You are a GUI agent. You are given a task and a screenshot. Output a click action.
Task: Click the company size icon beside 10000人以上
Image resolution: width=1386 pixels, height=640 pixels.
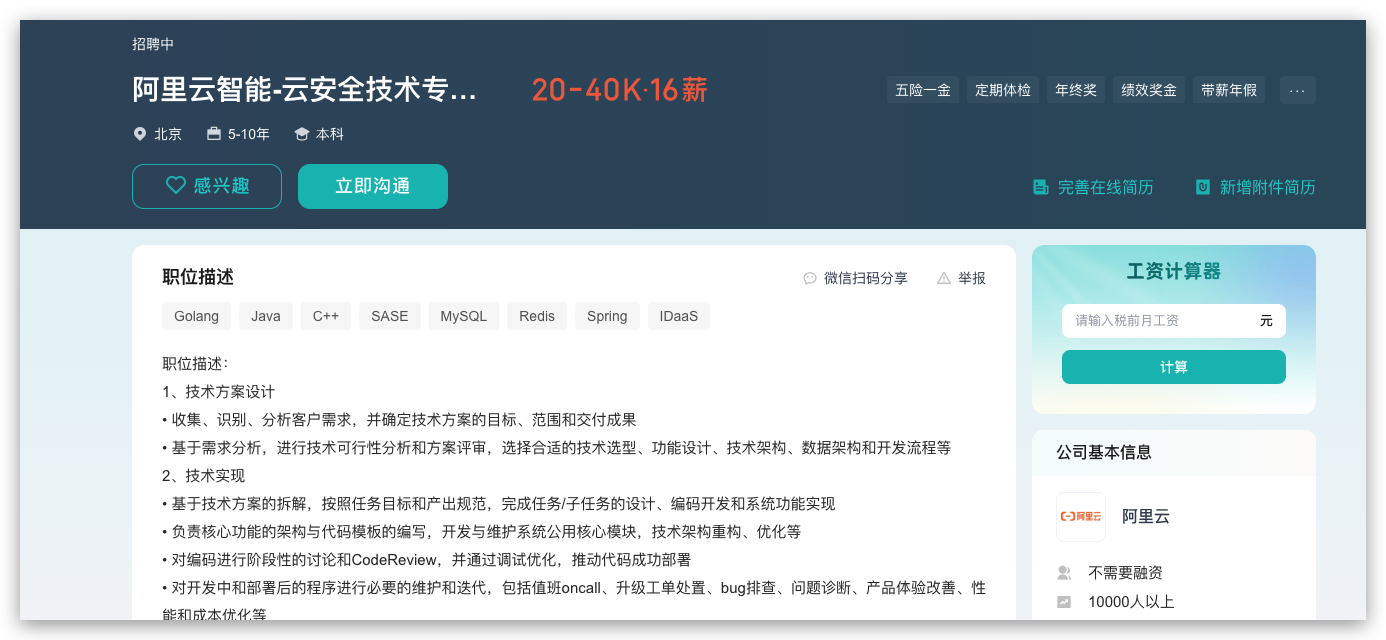1064,602
